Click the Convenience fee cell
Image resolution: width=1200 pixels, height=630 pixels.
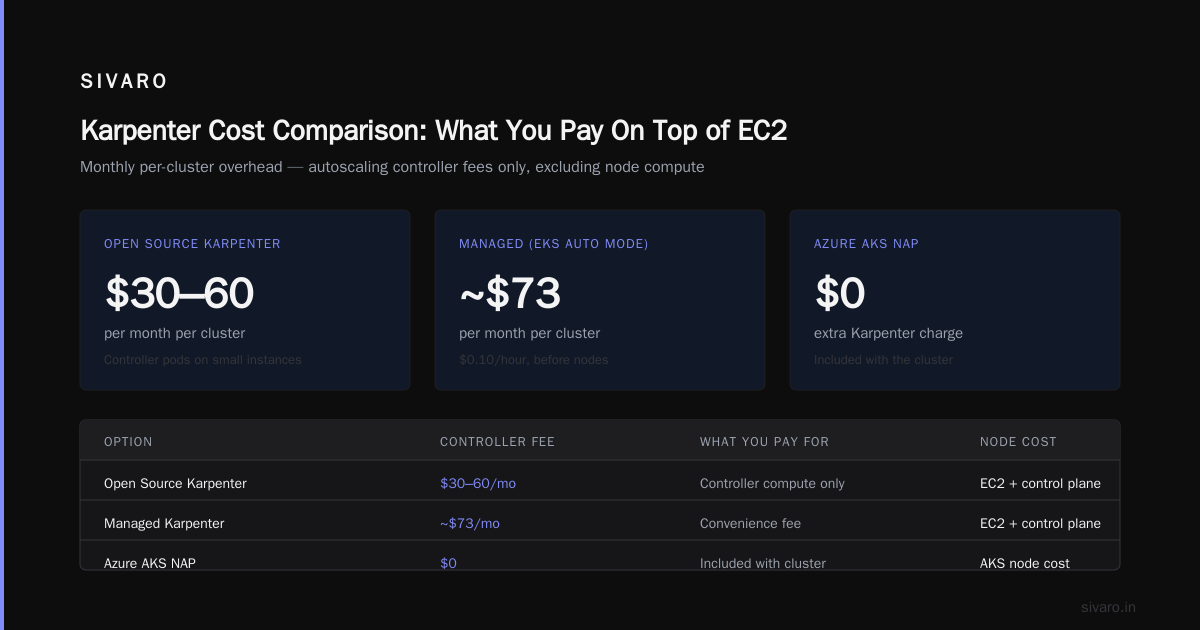click(x=750, y=523)
